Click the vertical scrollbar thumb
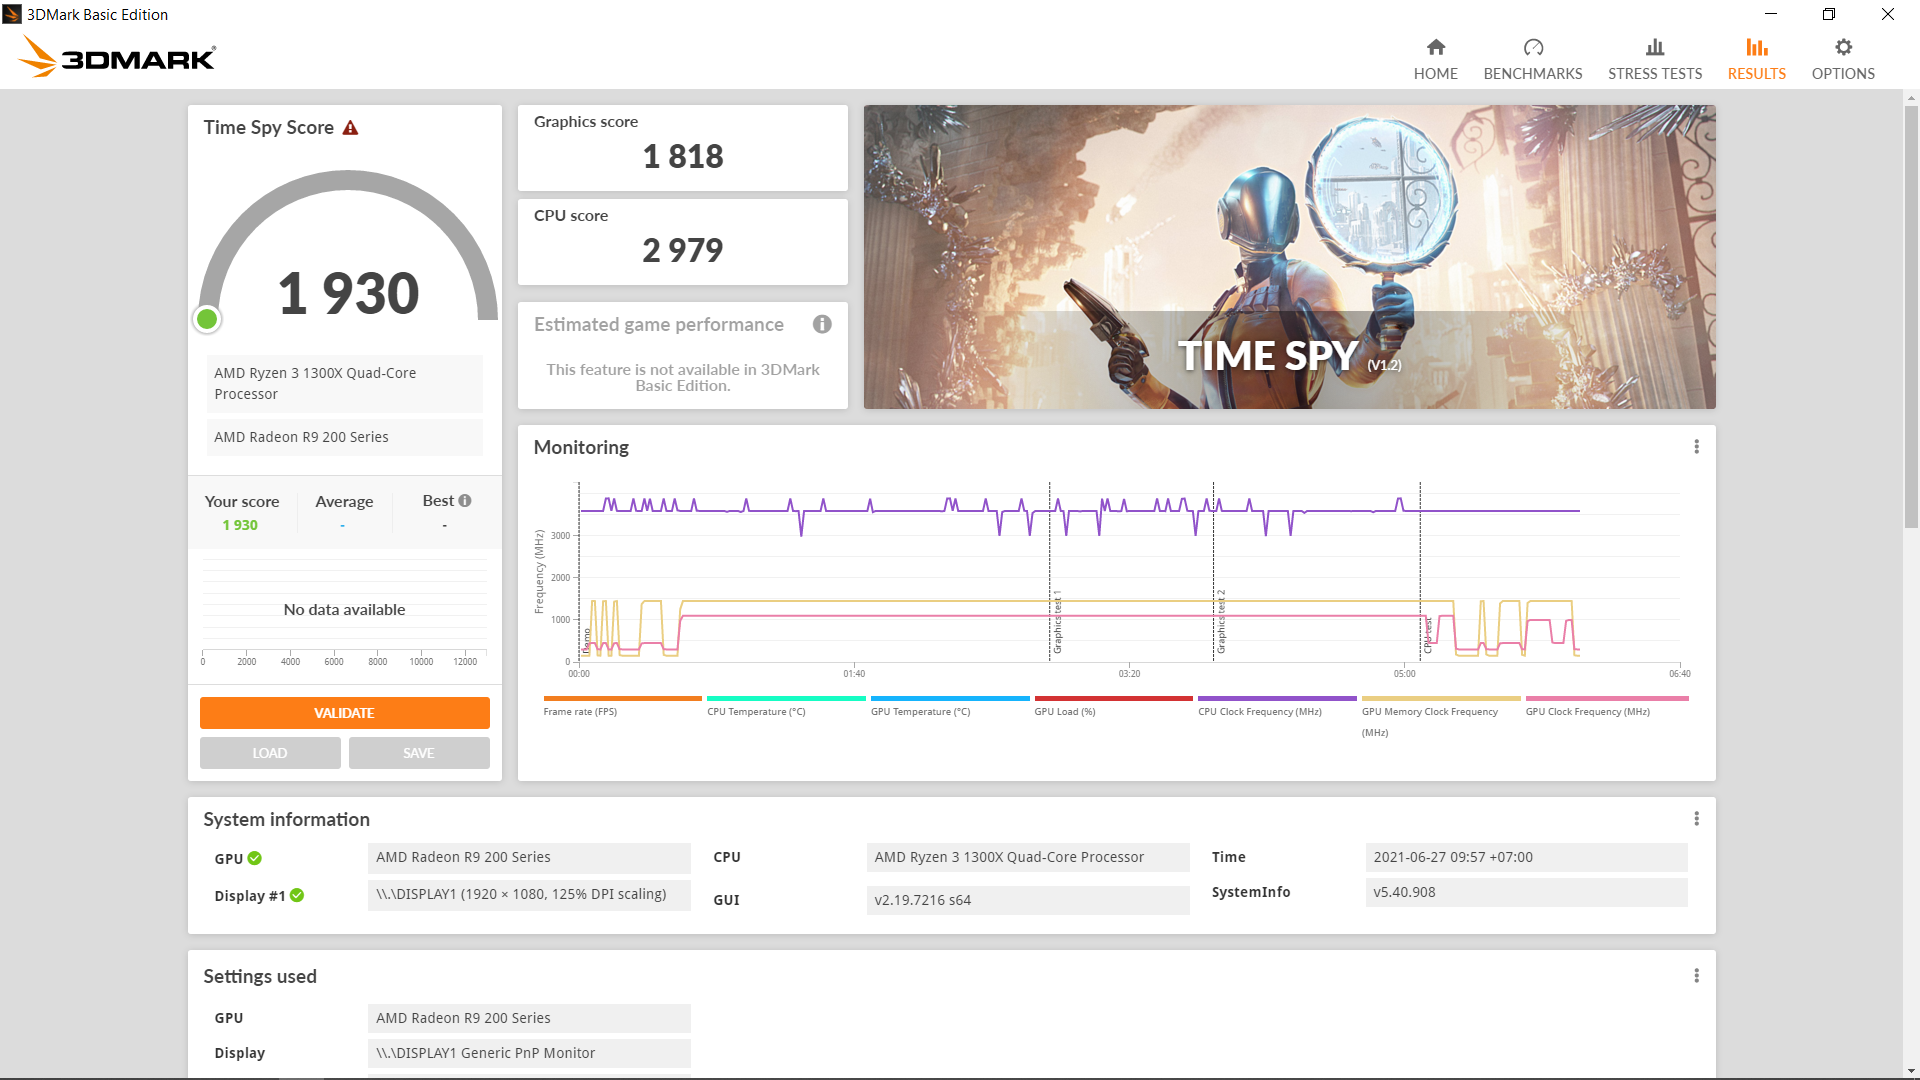Screen dimensions: 1920x1080 [1911, 317]
